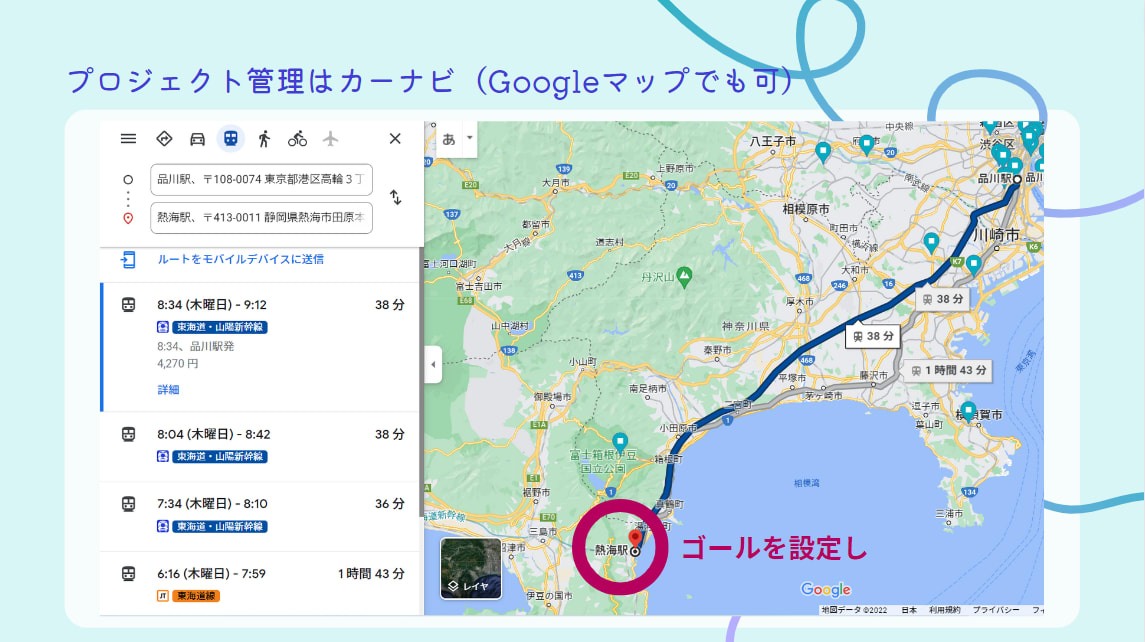Click the 八王子市 city label
The height and width of the screenshot is (642, 1145).
[x=773, y=142]
